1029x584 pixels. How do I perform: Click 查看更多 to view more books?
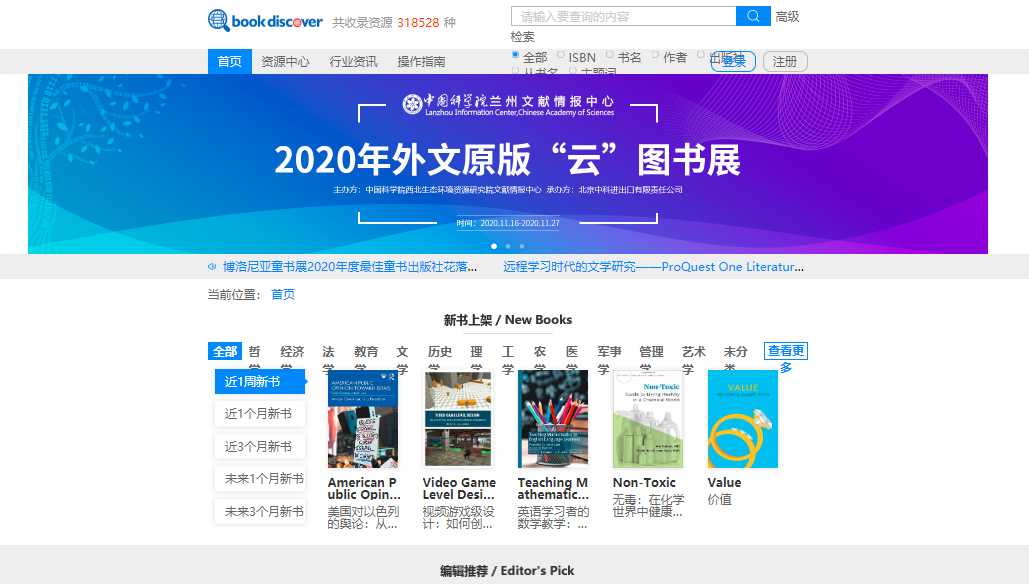click(x=786, y=352)
